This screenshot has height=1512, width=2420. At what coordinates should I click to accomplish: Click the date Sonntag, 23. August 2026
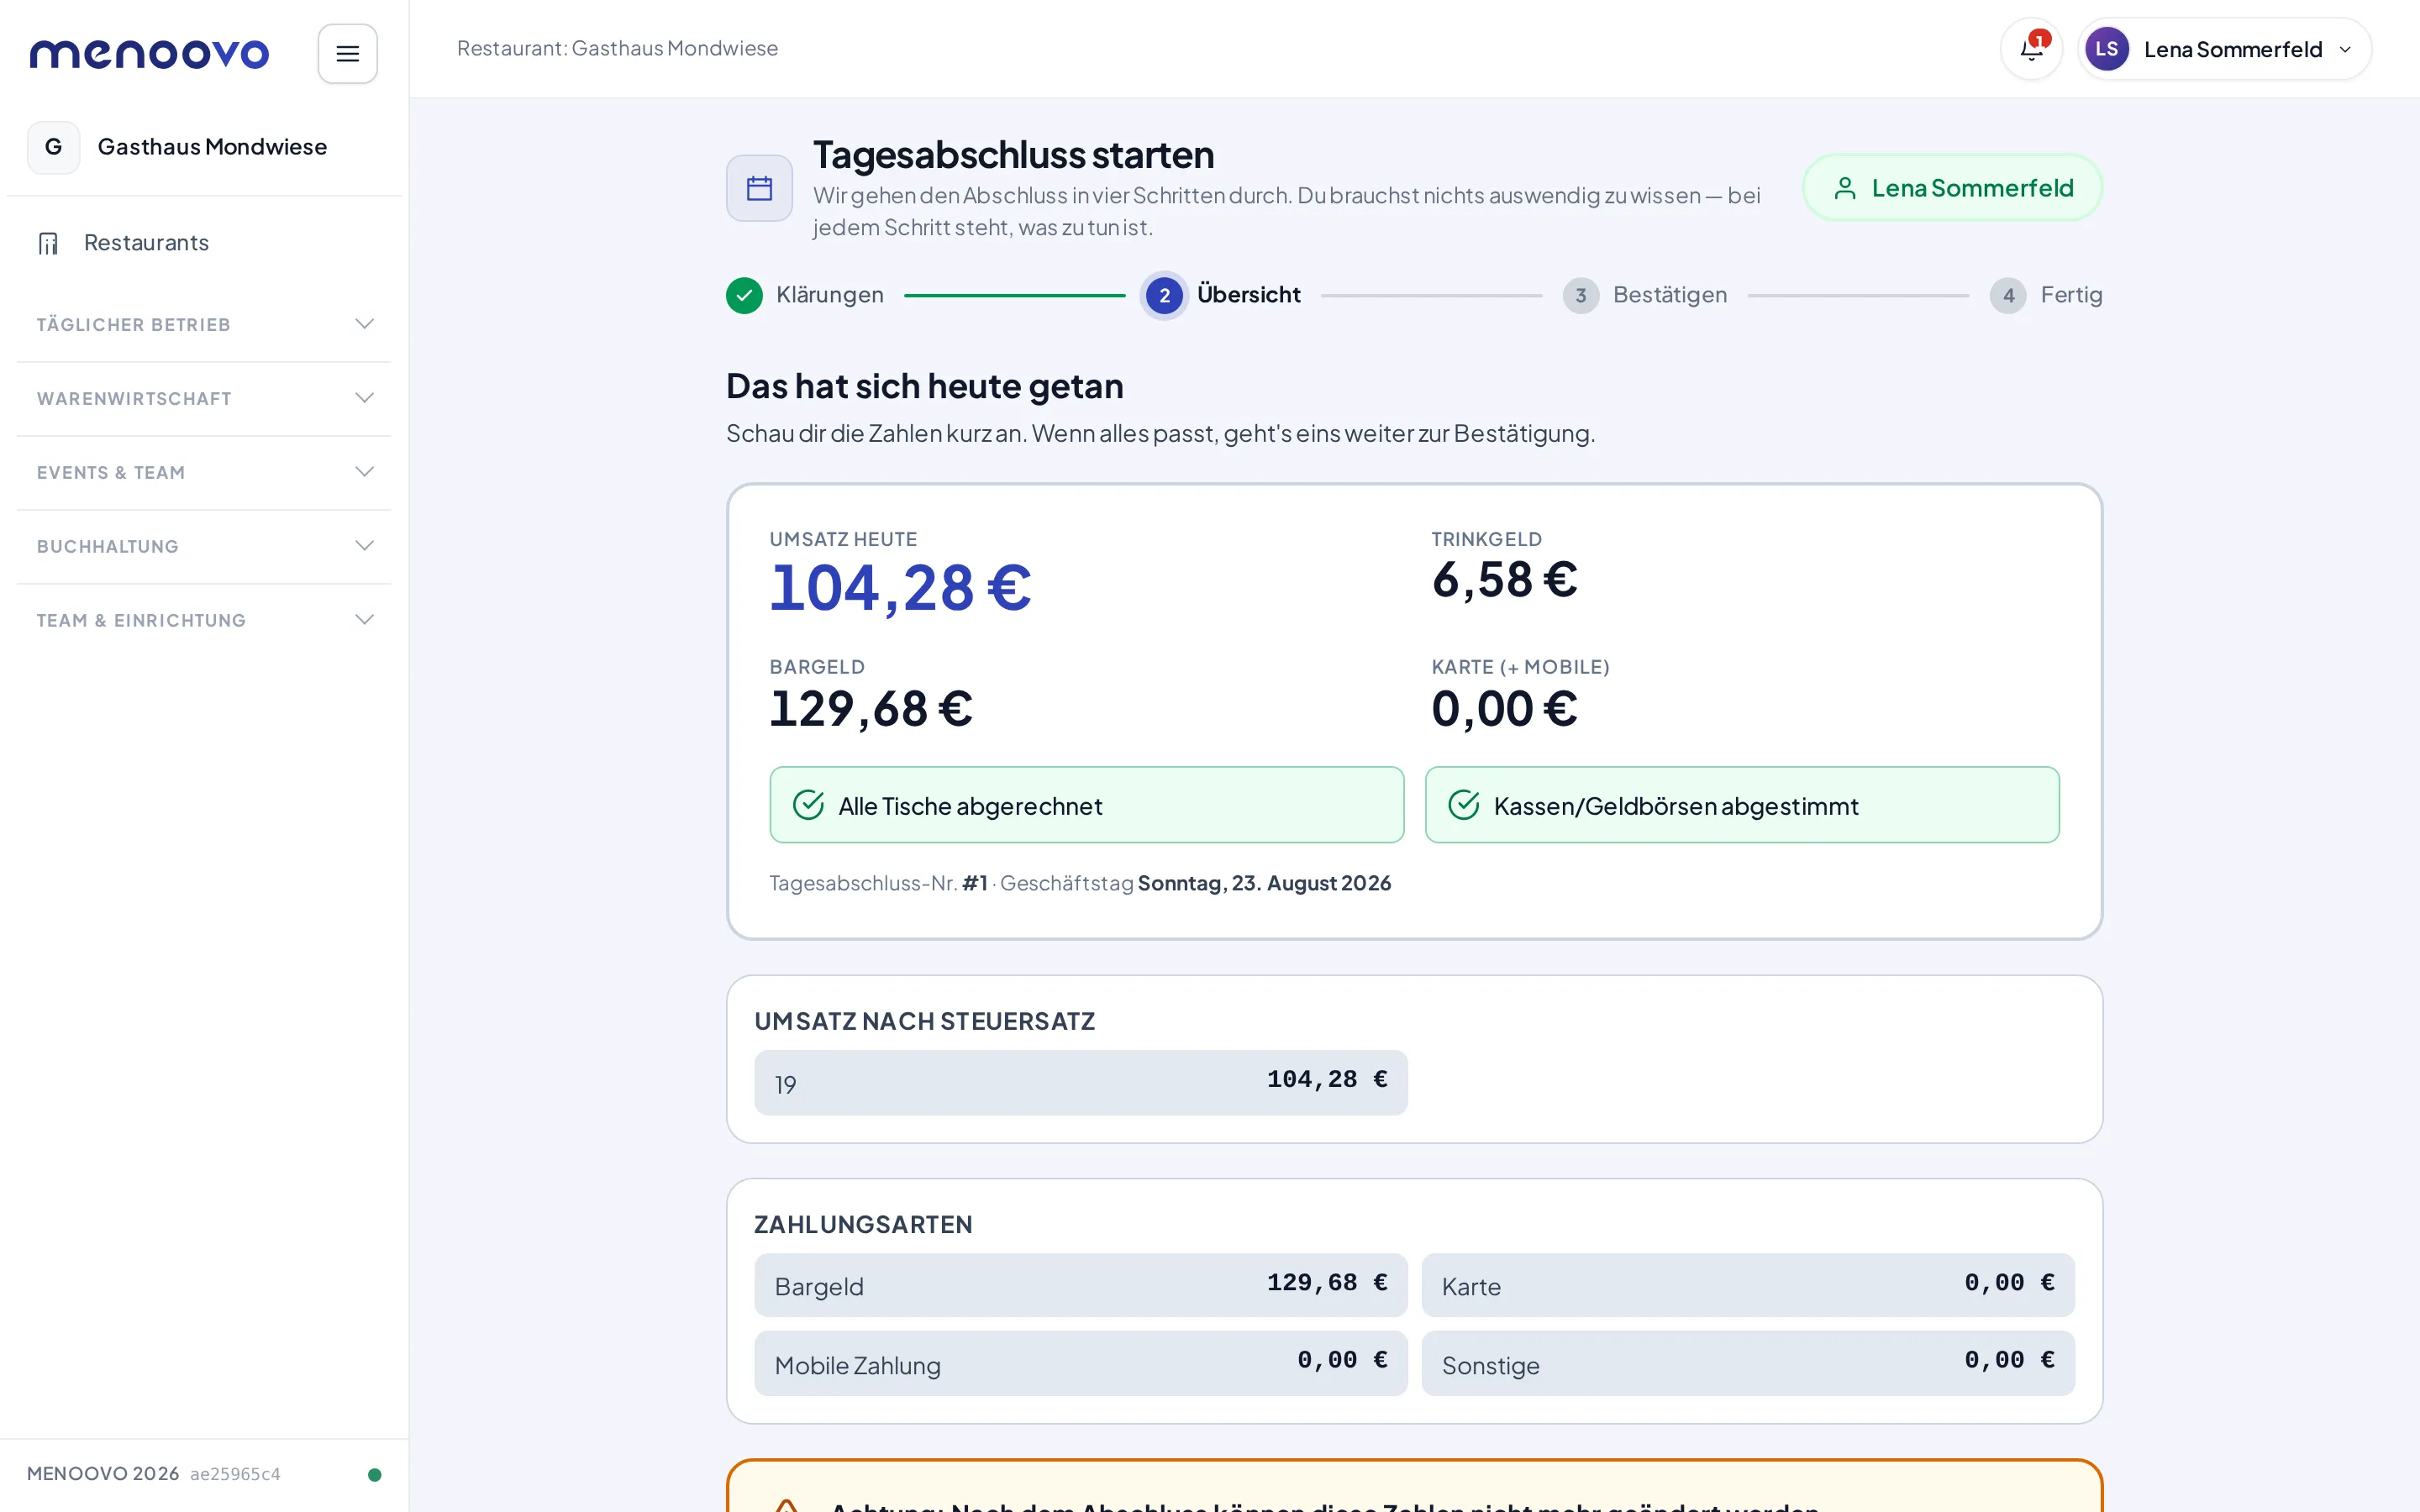1264,883
